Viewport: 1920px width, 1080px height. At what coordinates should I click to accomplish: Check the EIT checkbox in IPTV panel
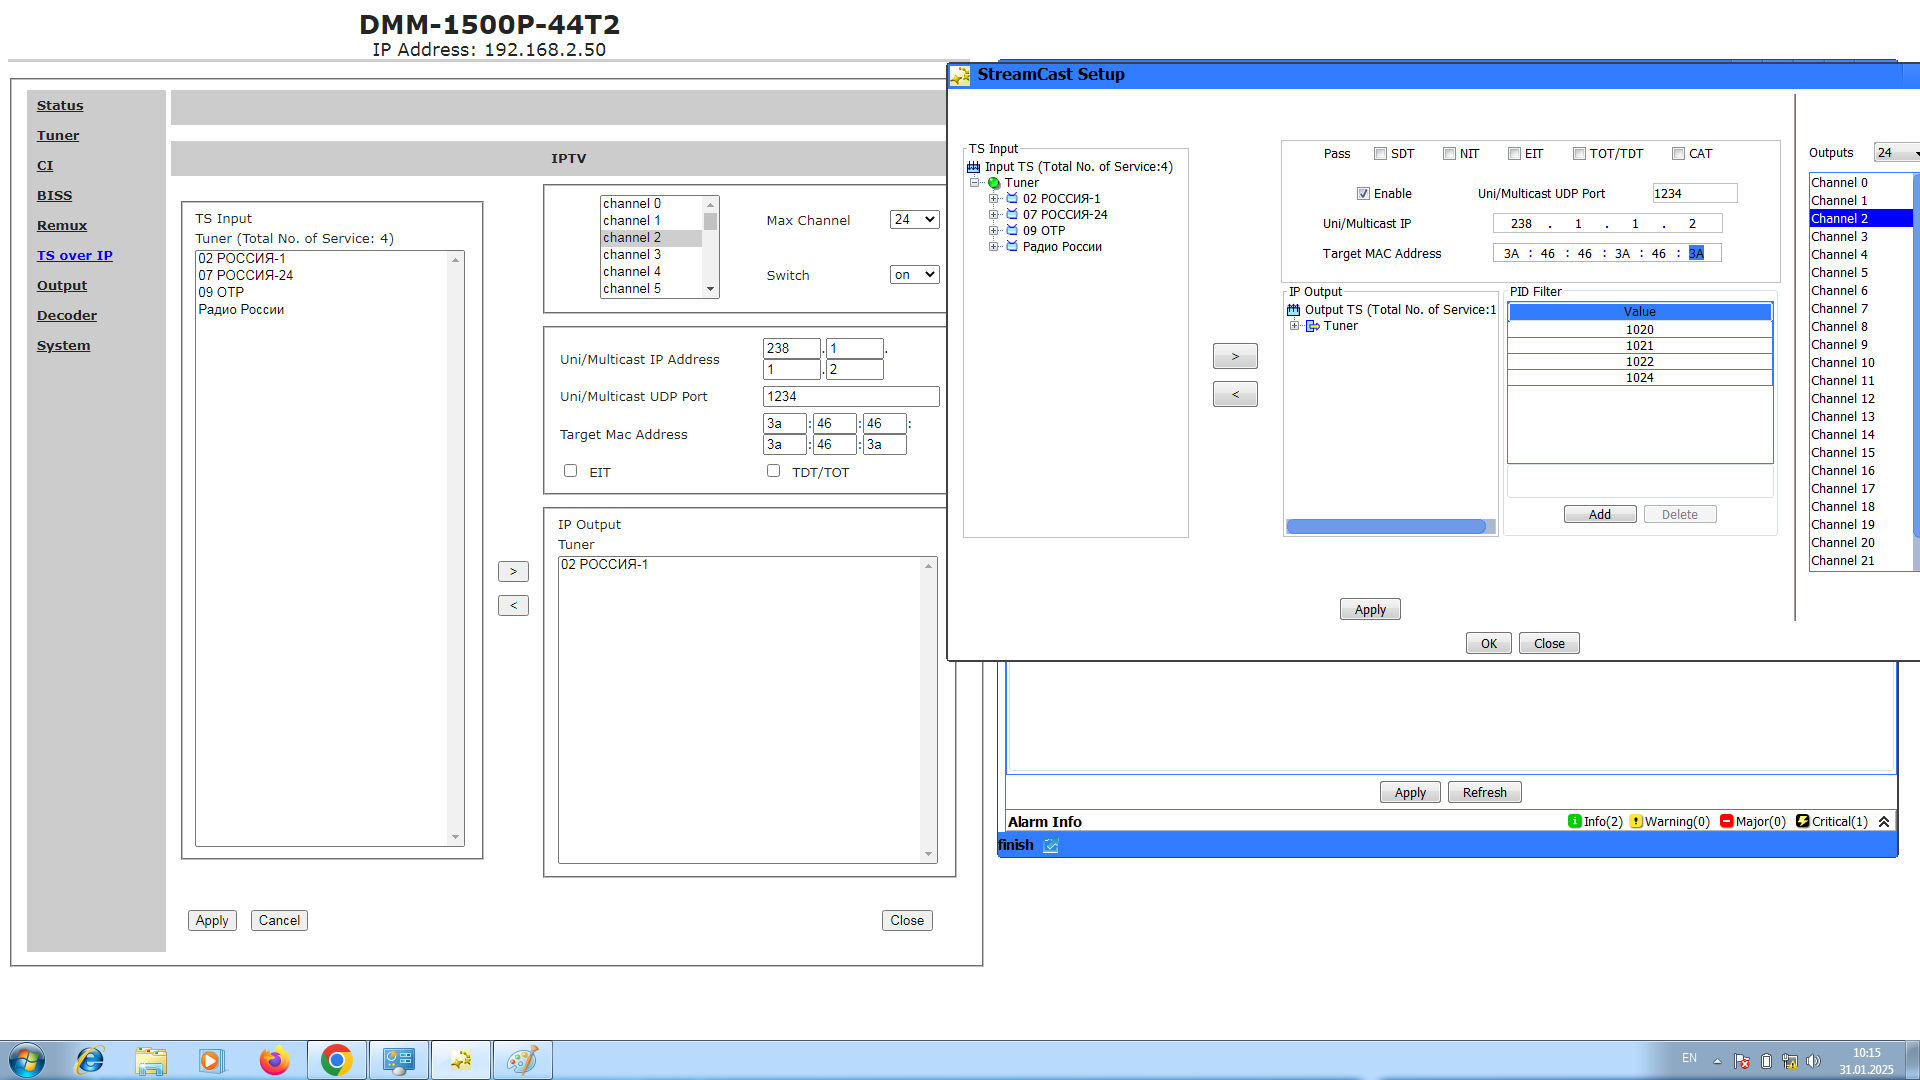coord(570,471)
